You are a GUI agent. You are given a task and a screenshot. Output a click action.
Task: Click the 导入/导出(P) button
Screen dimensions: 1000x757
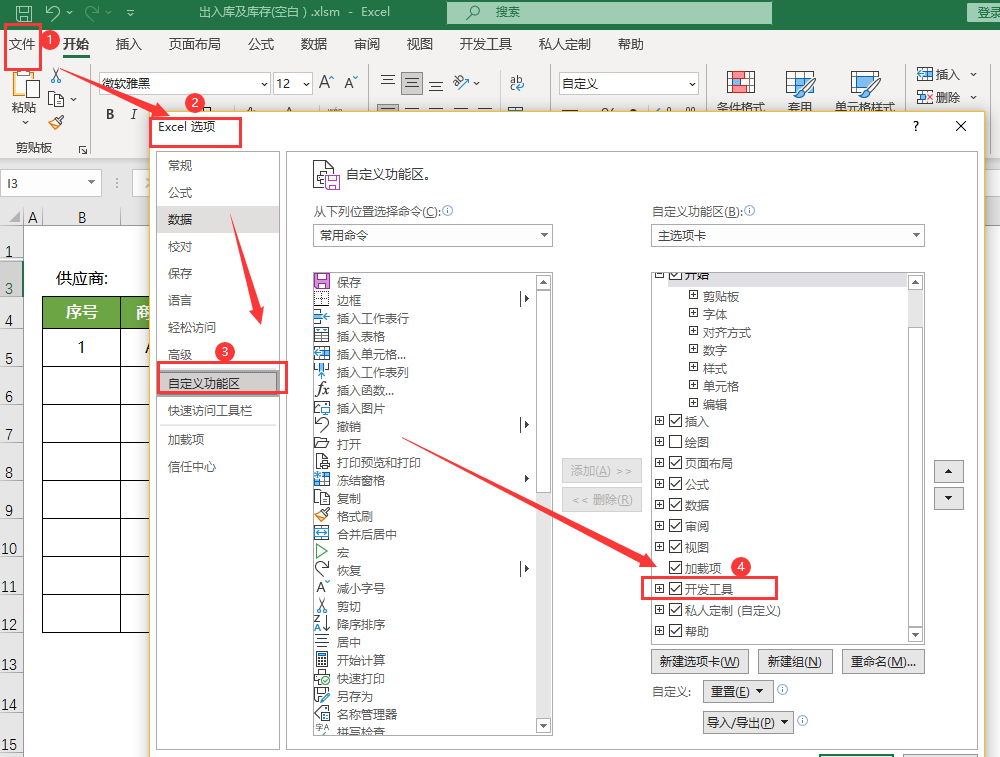[x=748, y=723]
